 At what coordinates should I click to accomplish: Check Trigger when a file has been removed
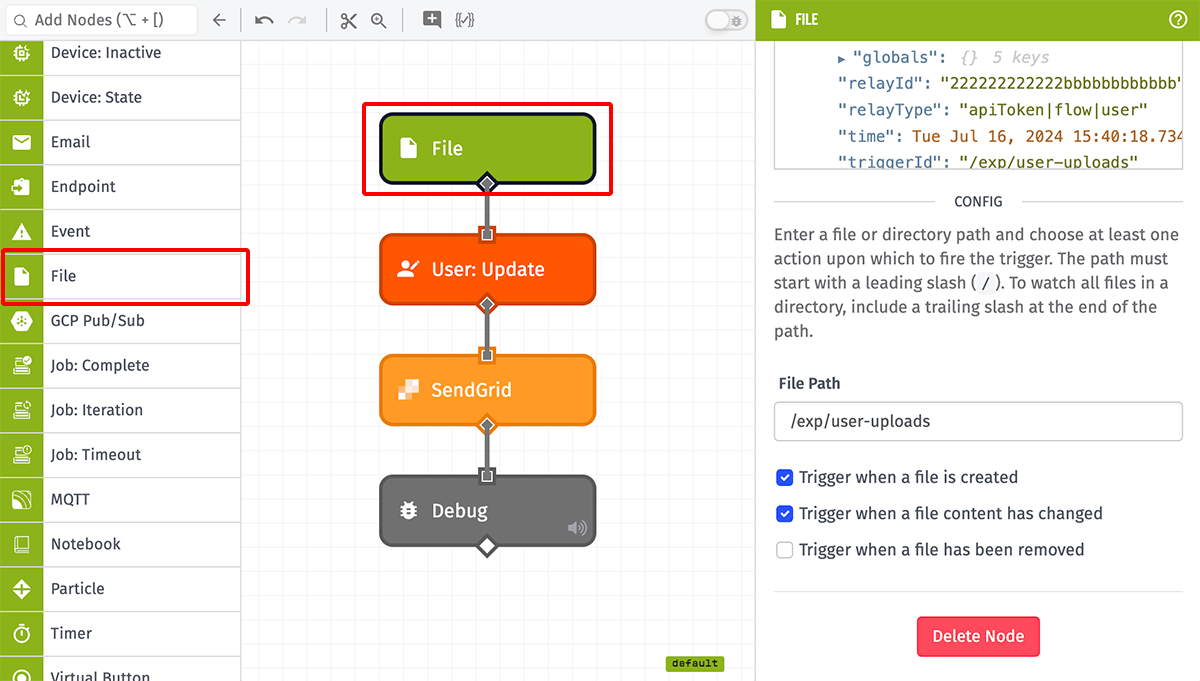[785, 549]
